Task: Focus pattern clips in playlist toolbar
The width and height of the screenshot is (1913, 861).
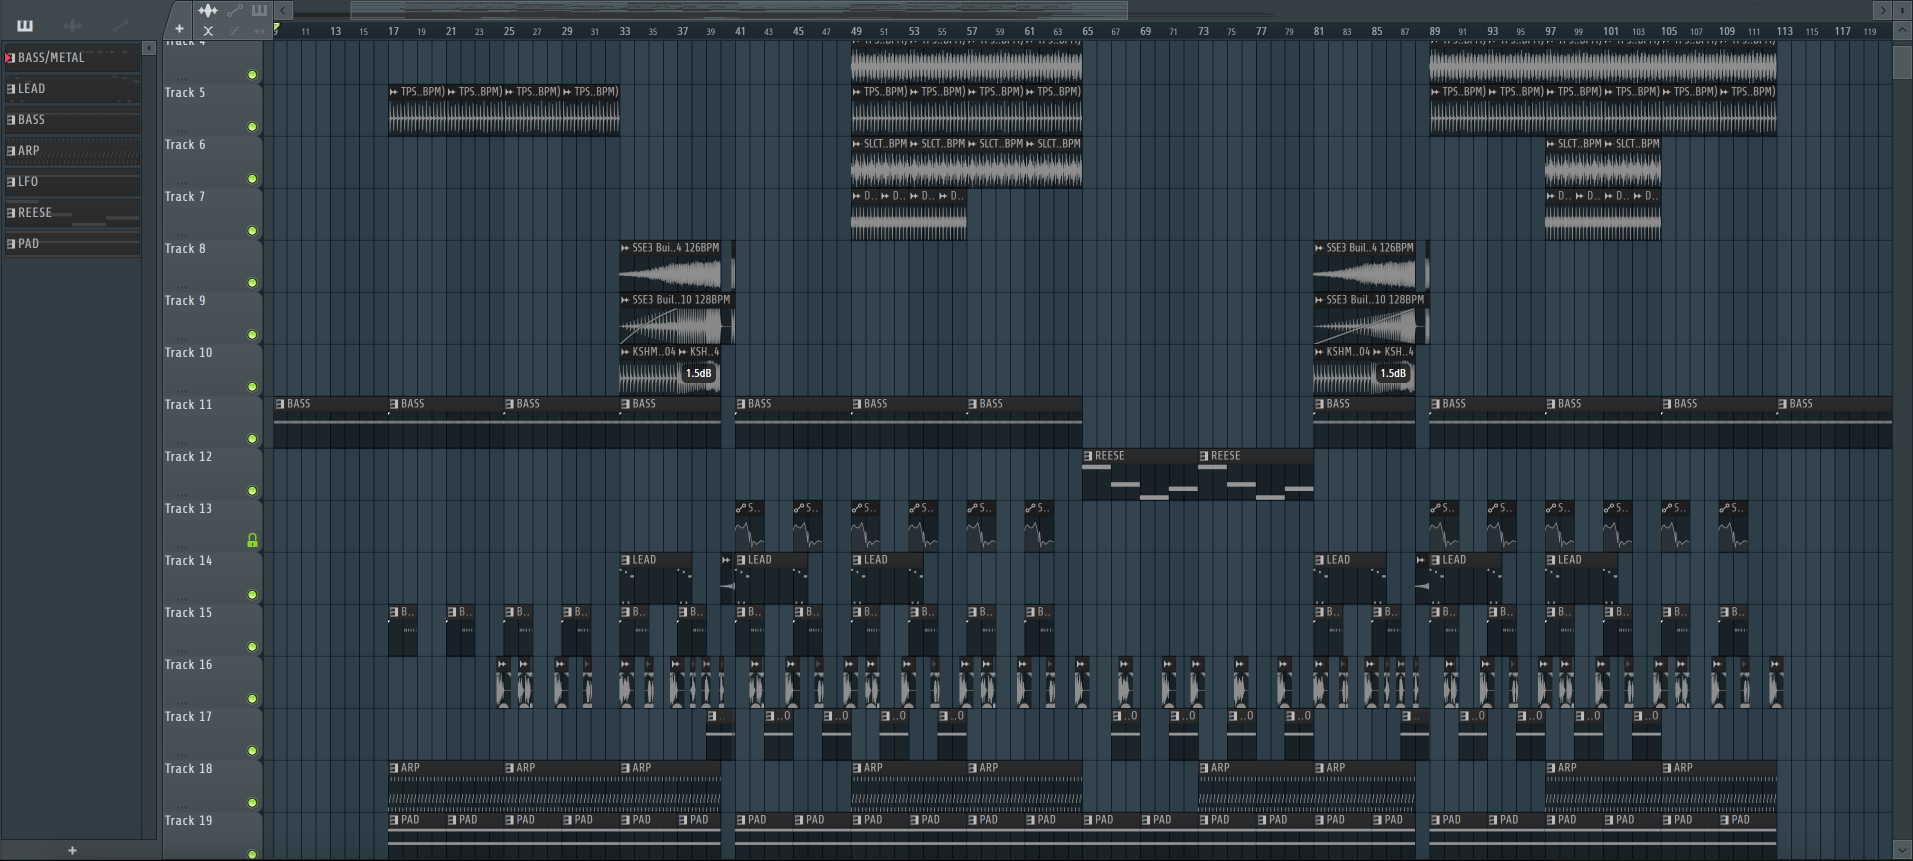Action: (x=259, y=11)
